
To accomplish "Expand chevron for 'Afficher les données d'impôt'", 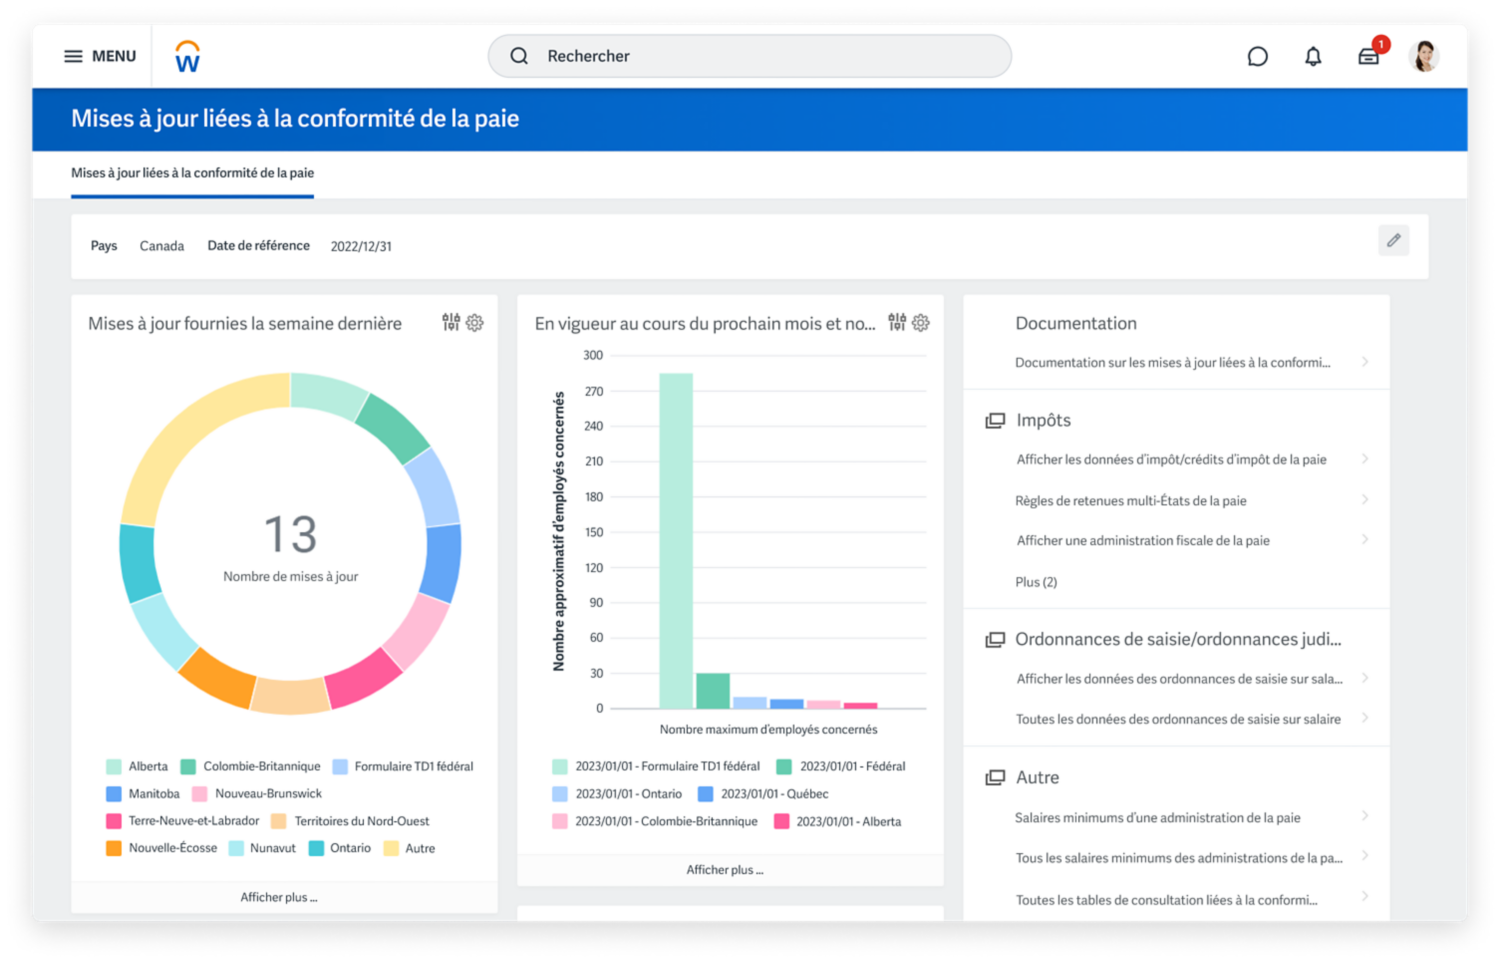I will (1365, 459).
